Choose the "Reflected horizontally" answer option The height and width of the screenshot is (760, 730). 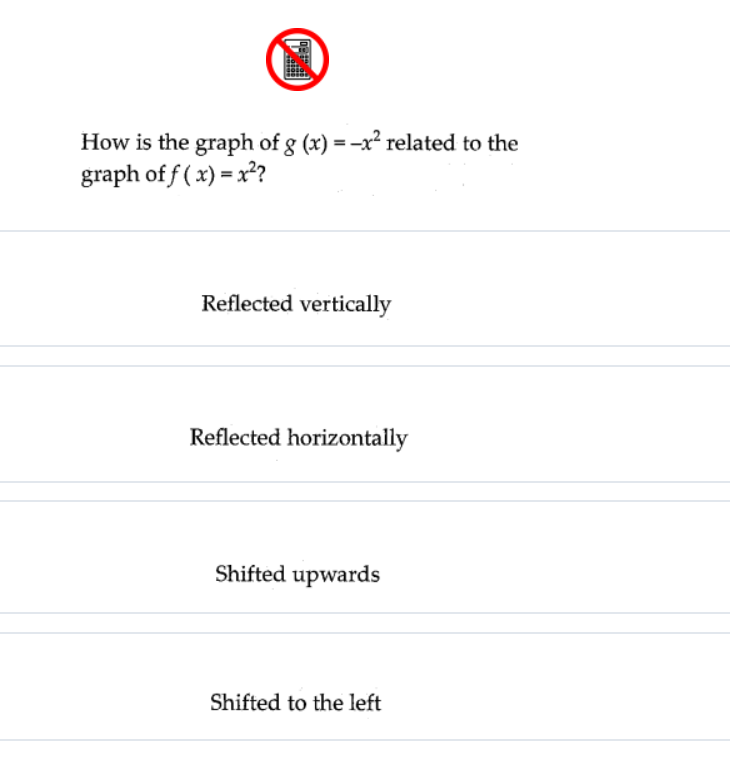click(365, 424)
